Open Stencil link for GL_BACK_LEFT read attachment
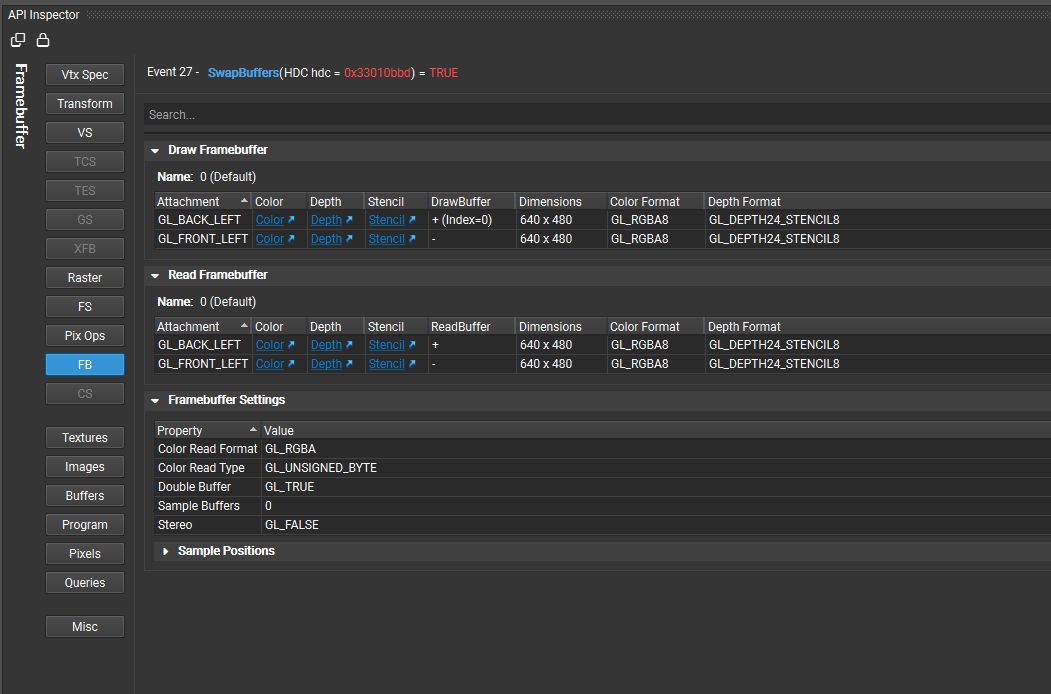This screenshot has height=694, width=1051. [x=387, y=344]
